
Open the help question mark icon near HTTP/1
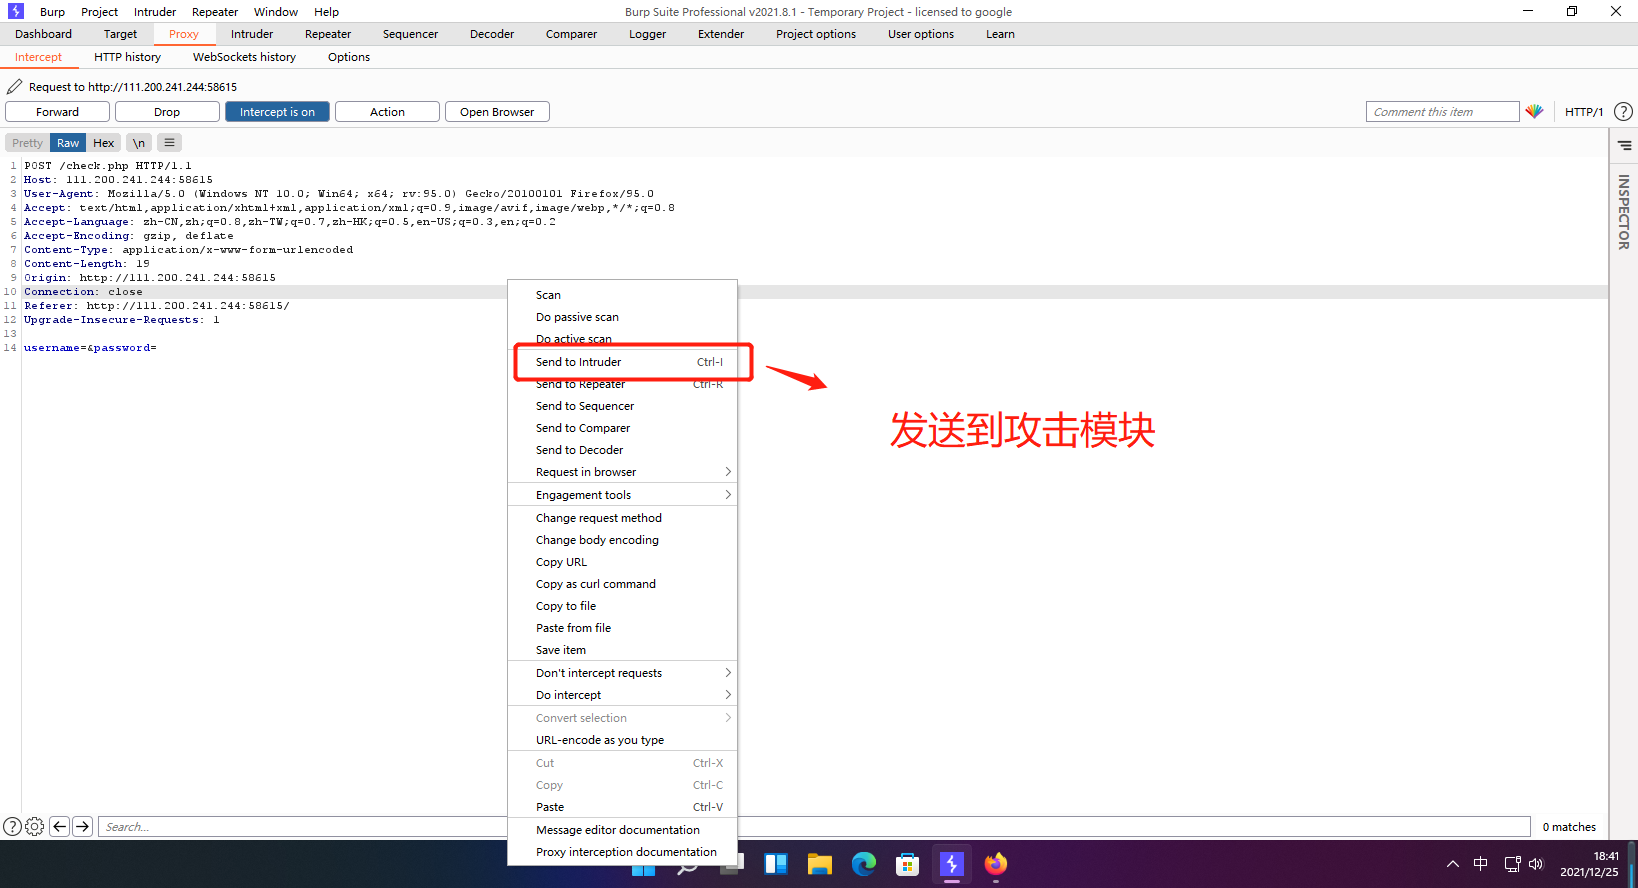click(1624, 111)
